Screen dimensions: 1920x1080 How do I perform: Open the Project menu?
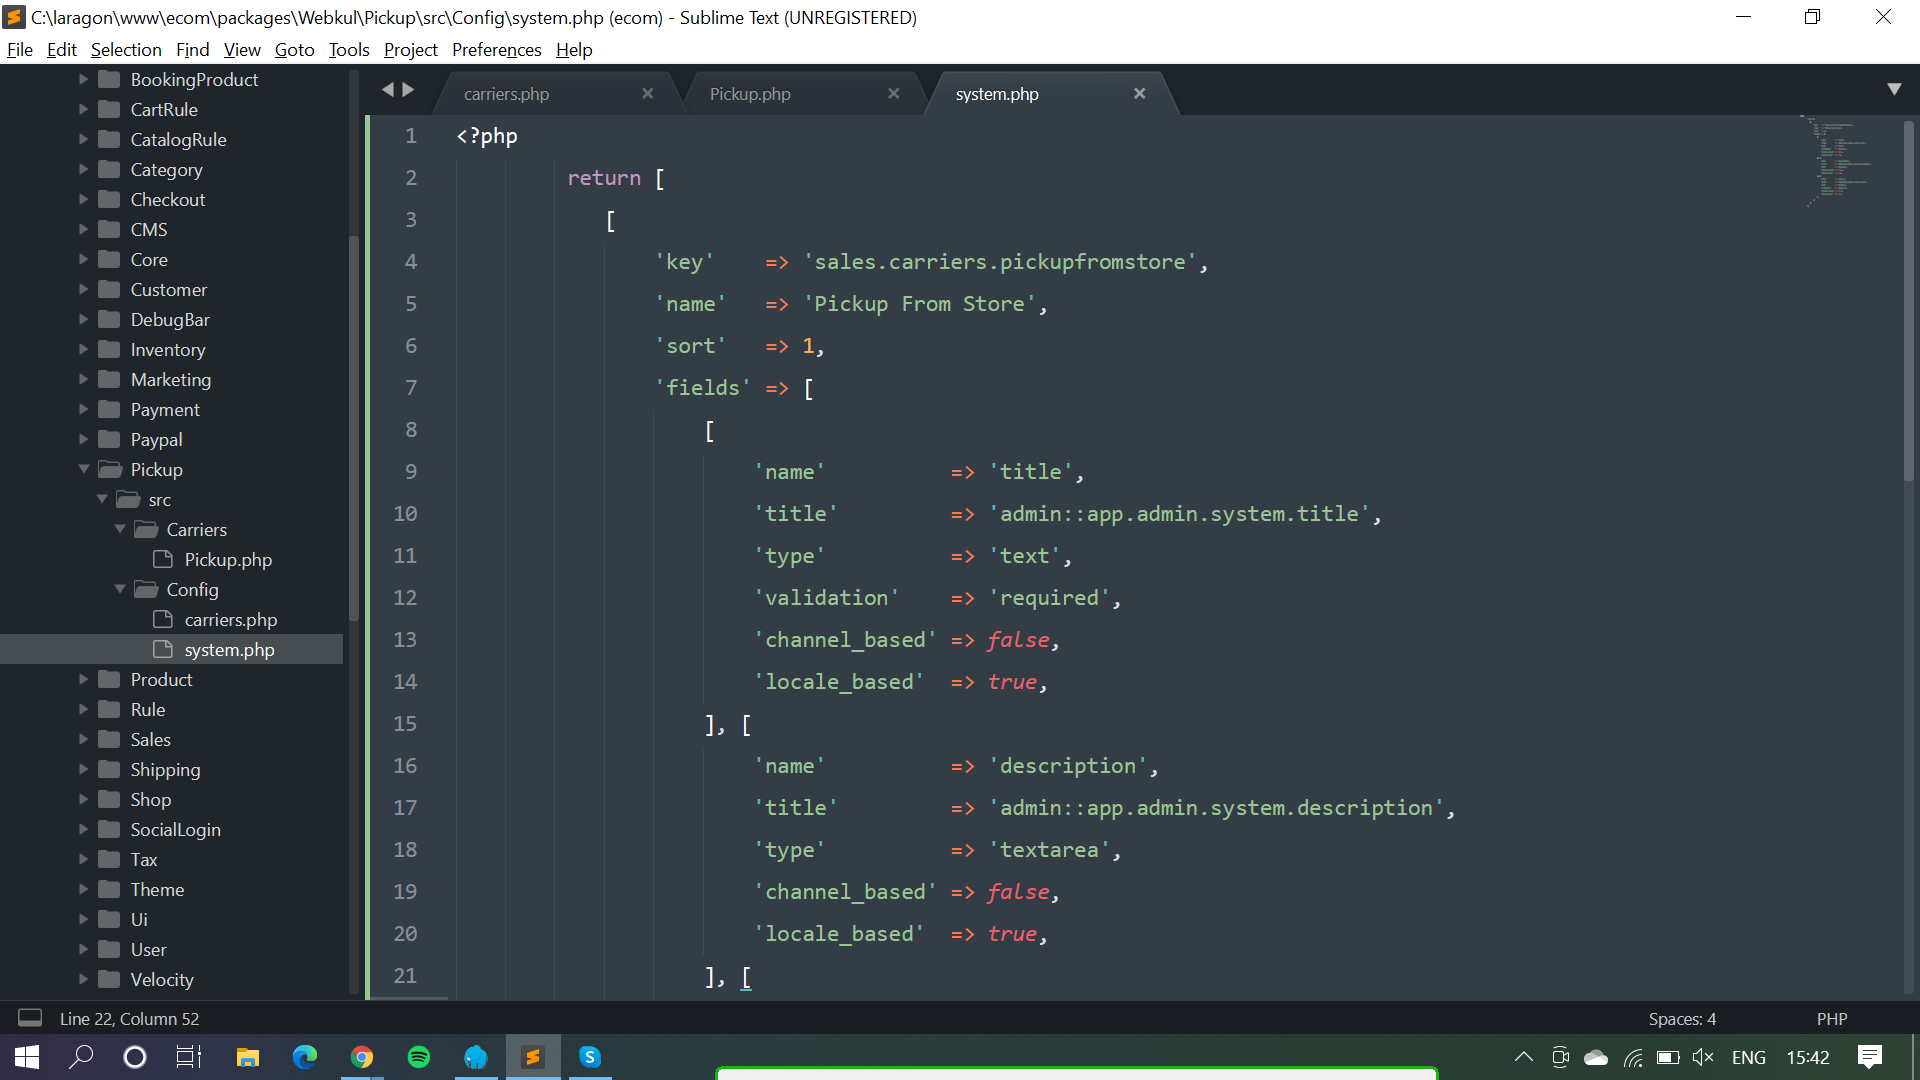point(411,50)
